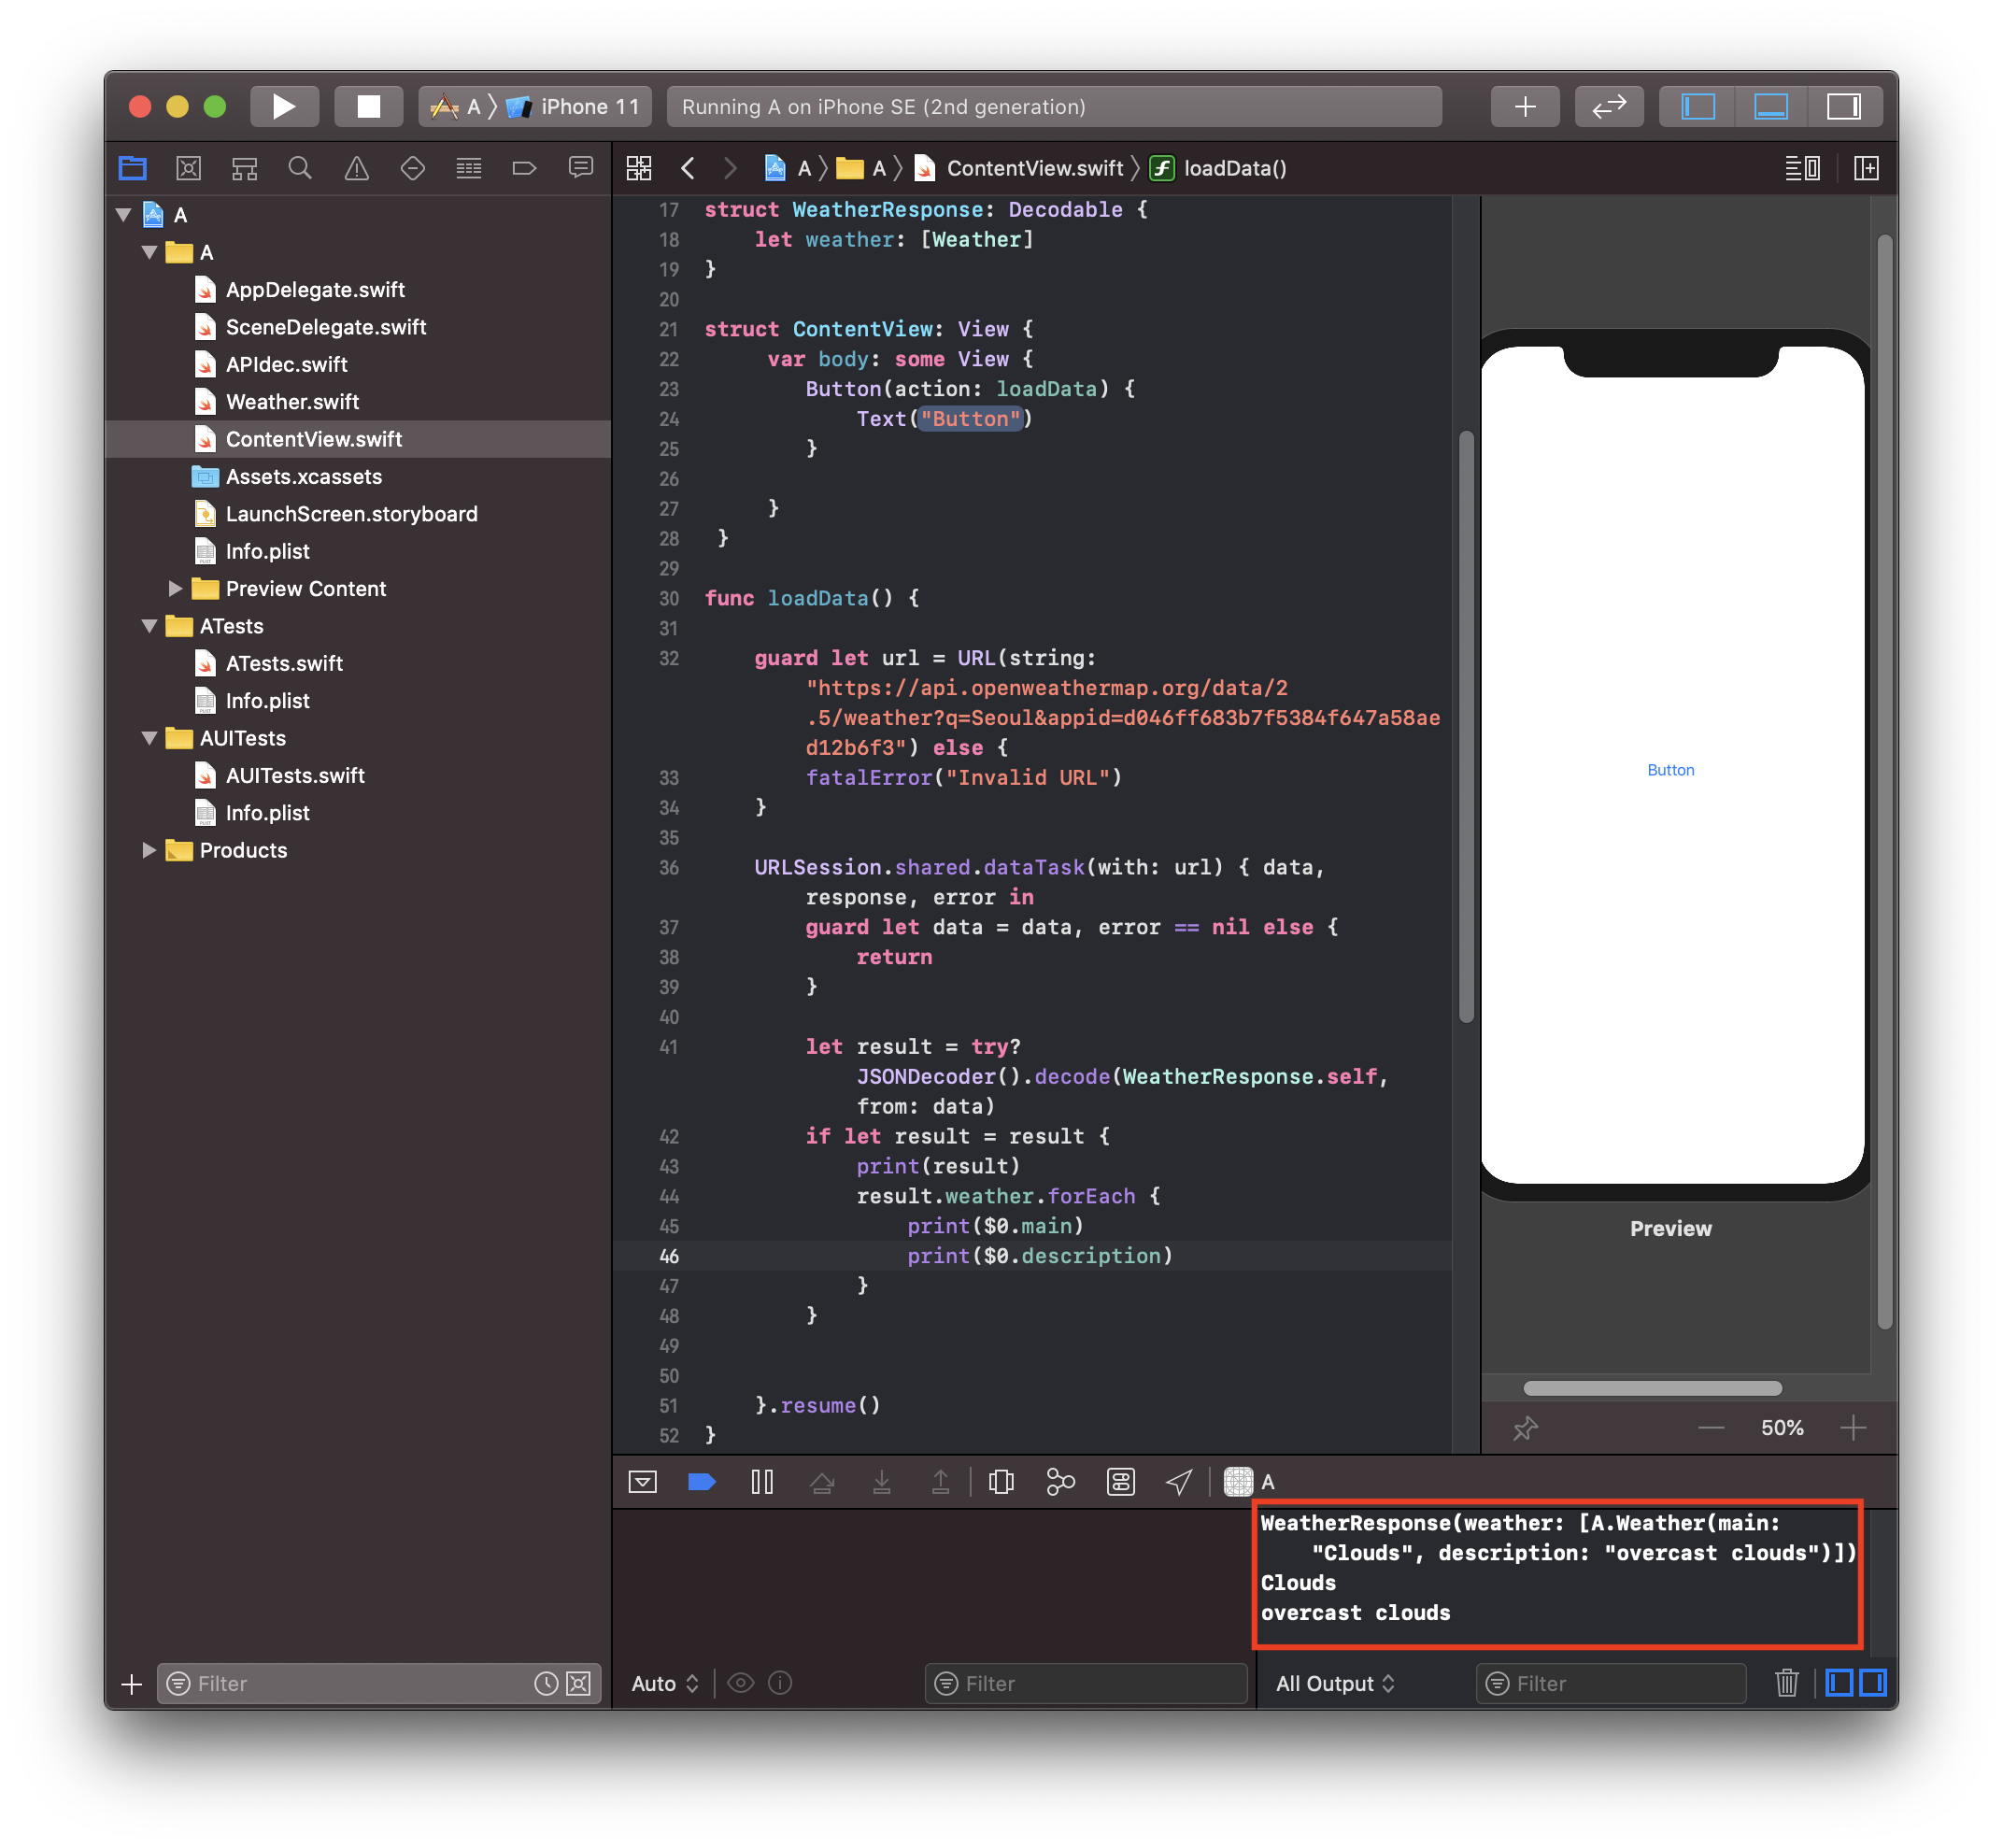Image resolution: width=2003 pixels, height=1848 pixels.
Task: Click the Simulate Location arrow icon
Action: [1179, 1482]
